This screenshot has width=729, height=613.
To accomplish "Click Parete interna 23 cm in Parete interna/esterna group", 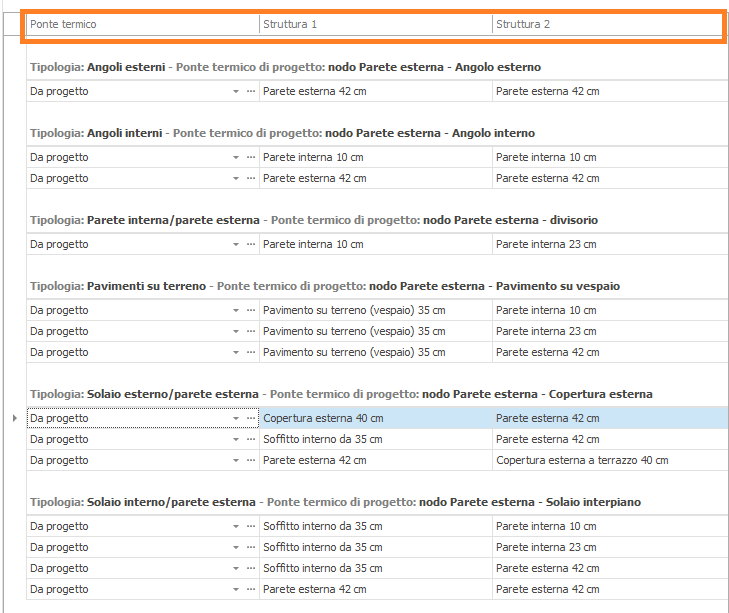I will [546, 244].
